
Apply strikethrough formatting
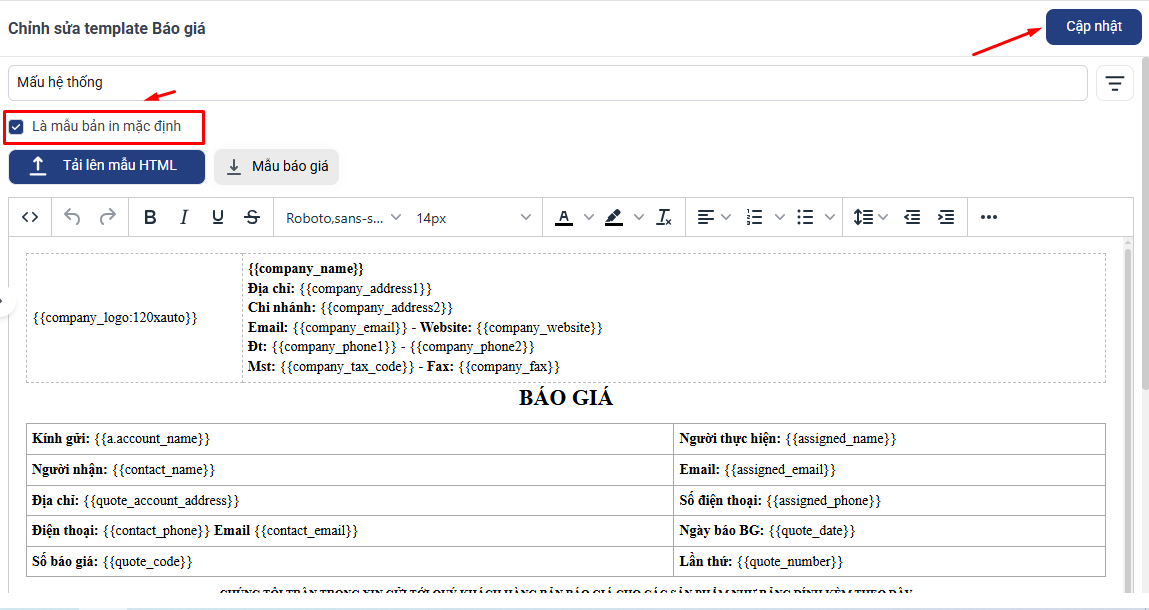252,217
